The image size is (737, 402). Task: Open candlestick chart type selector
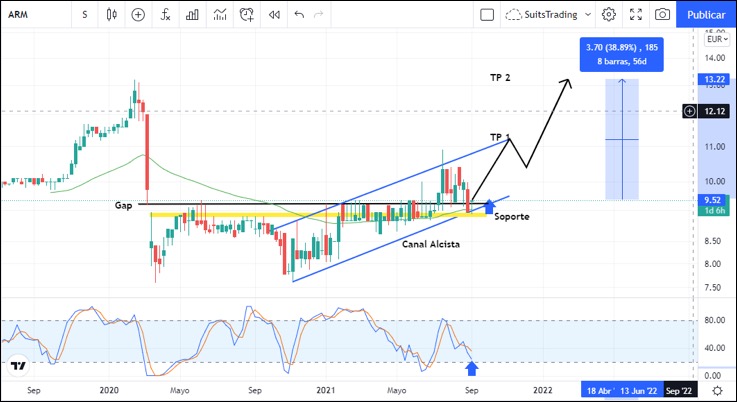[x=112, y=15]
